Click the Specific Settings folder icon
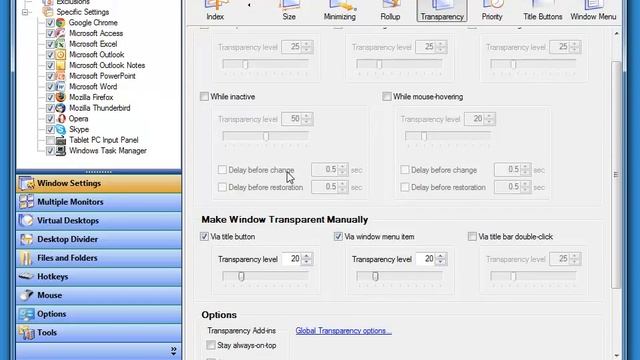 (x=48, y=12)
